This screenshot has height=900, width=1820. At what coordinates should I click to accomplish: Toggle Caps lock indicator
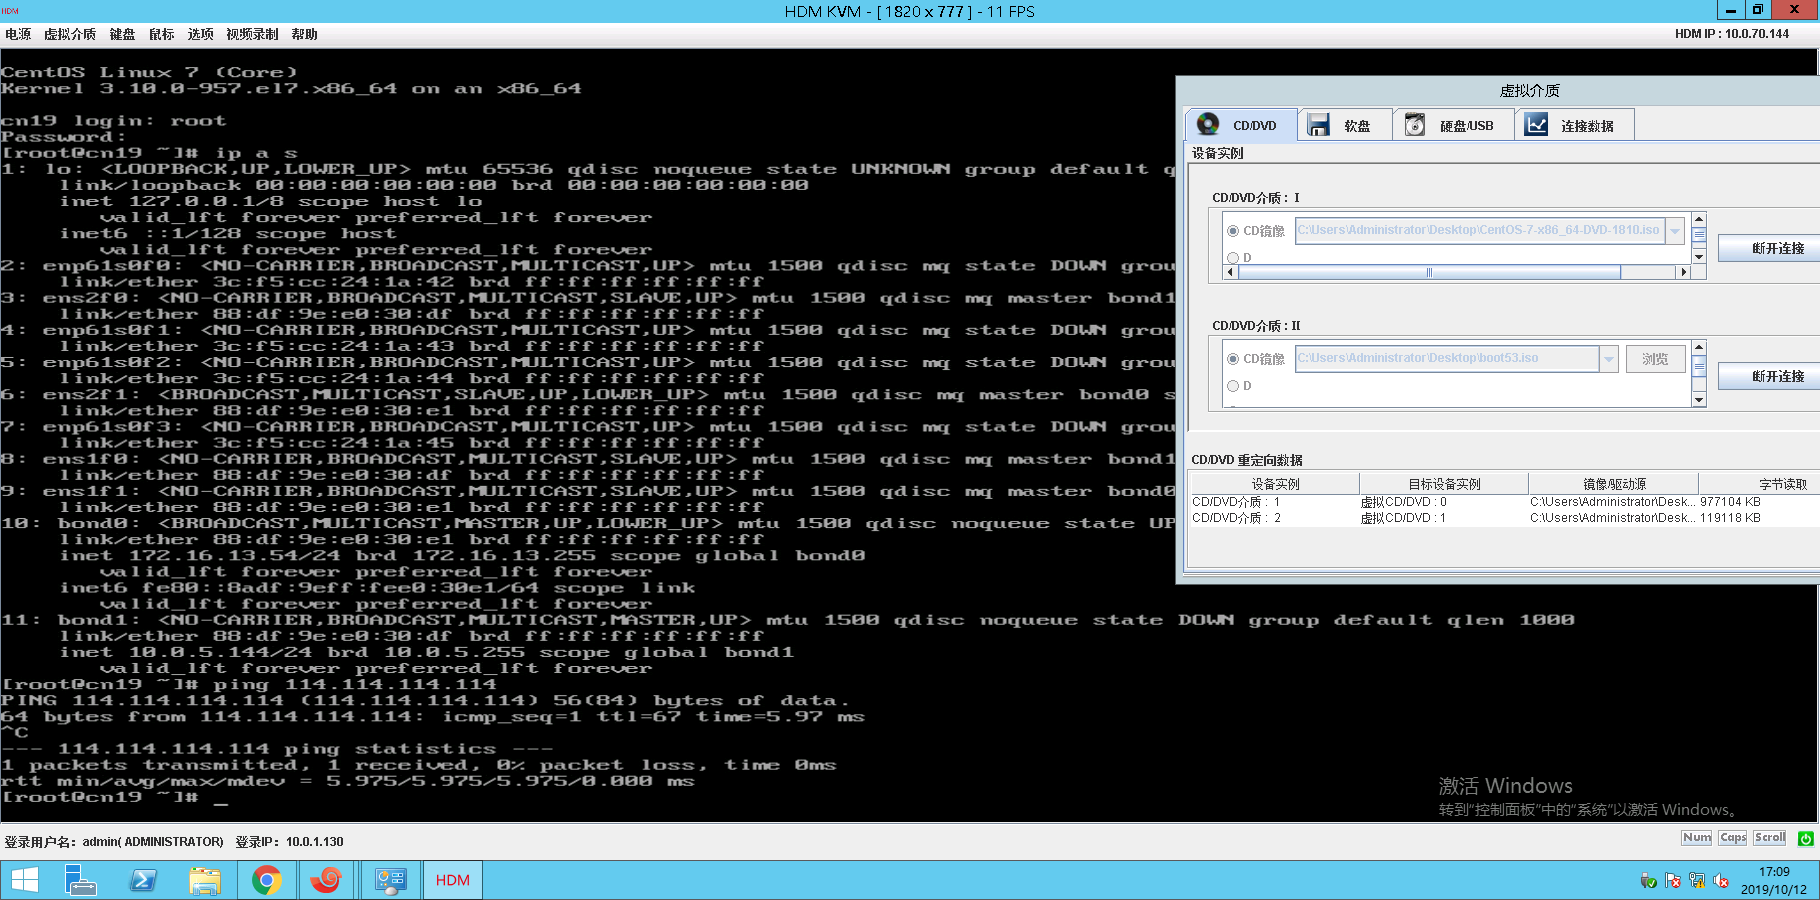click(1733, 838)
